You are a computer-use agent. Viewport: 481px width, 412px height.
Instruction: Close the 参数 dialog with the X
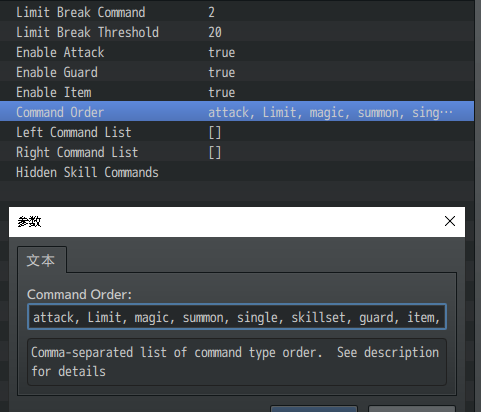tap(450, 221)
